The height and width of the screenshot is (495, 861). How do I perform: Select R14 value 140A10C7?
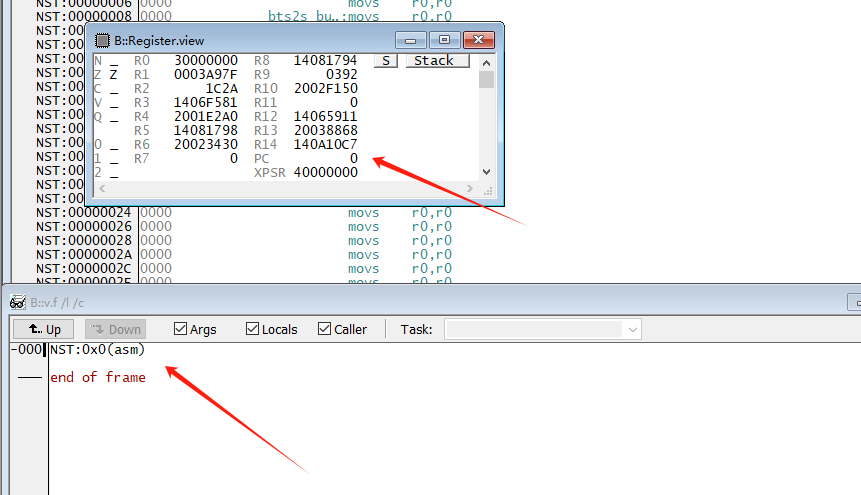pos(326,144)
